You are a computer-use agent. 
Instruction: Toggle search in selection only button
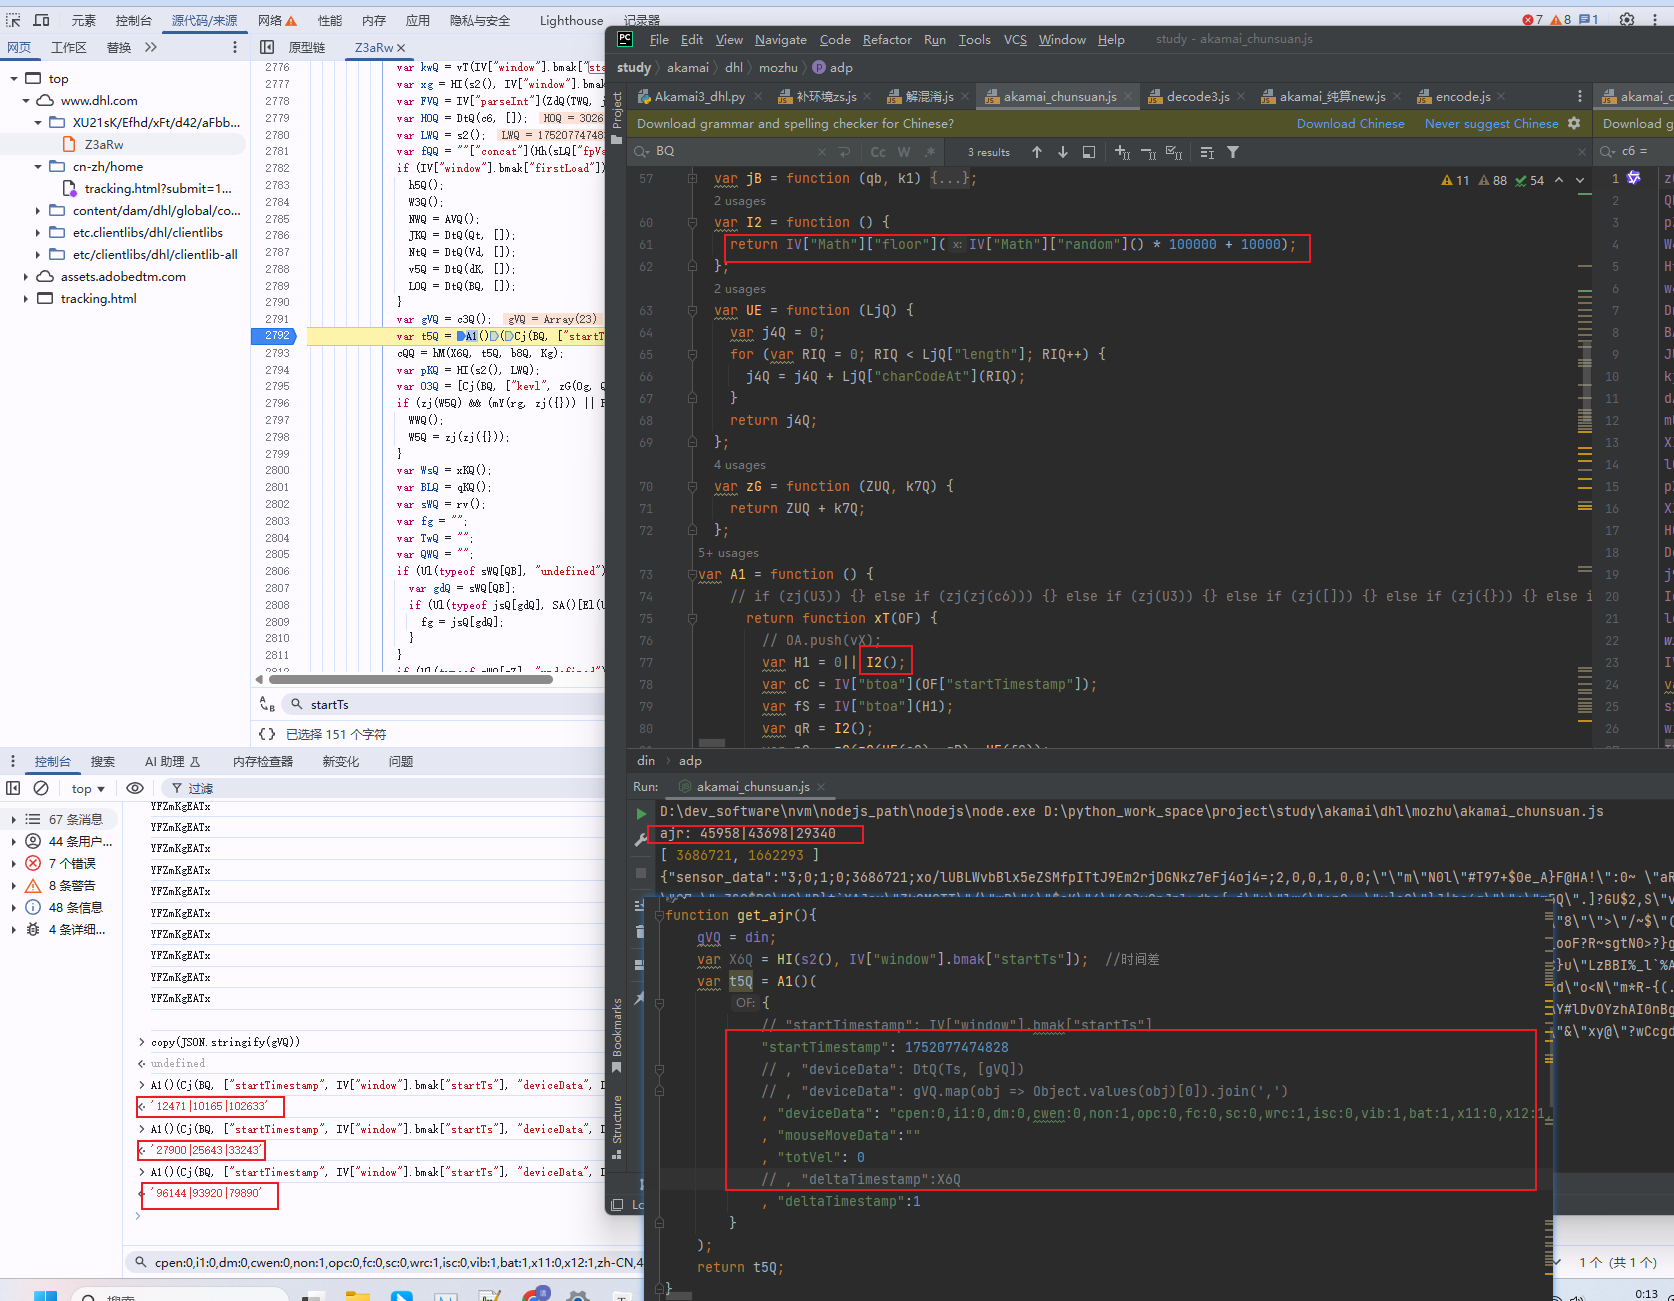pyautogui.click(x=1207, y=152)
